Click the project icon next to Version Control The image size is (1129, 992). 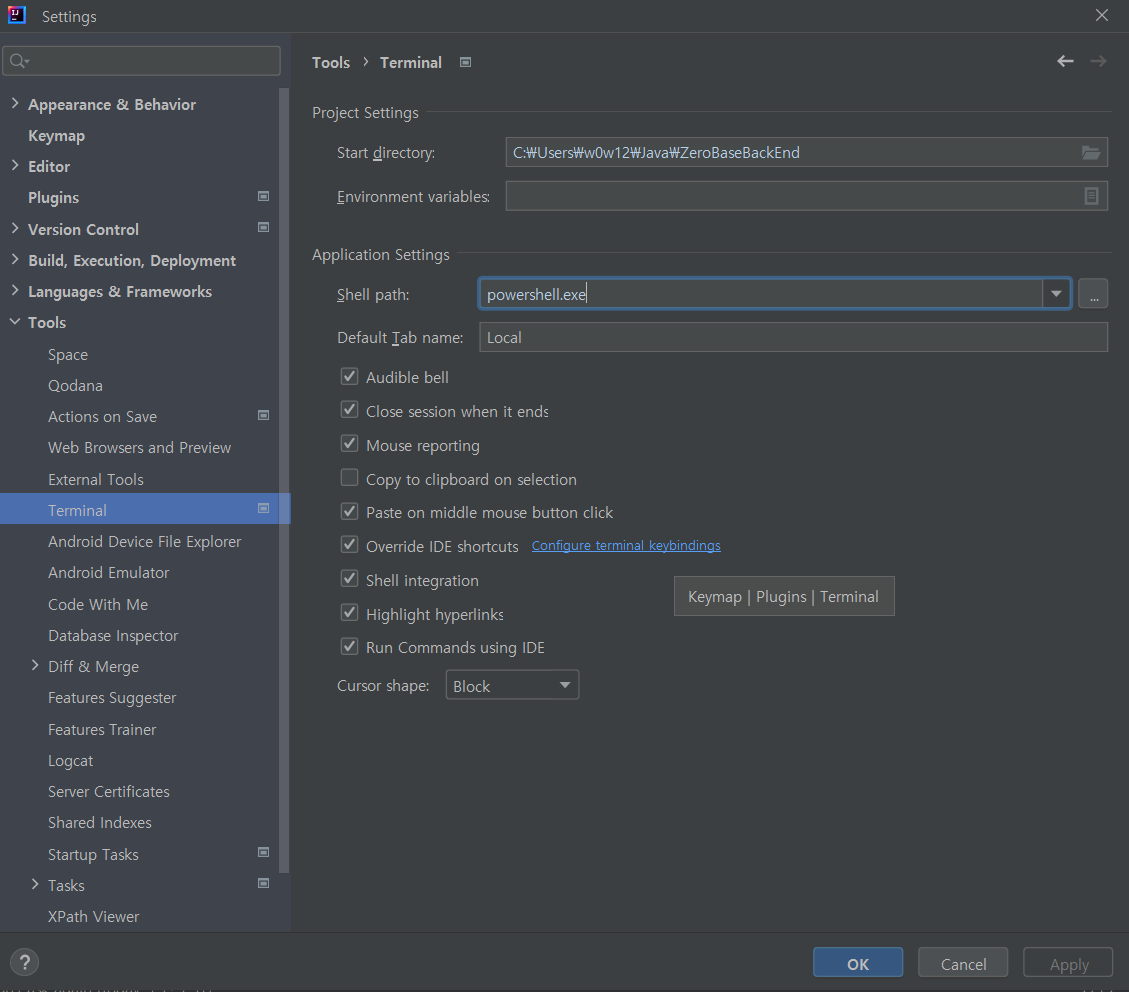pos(264,227)
